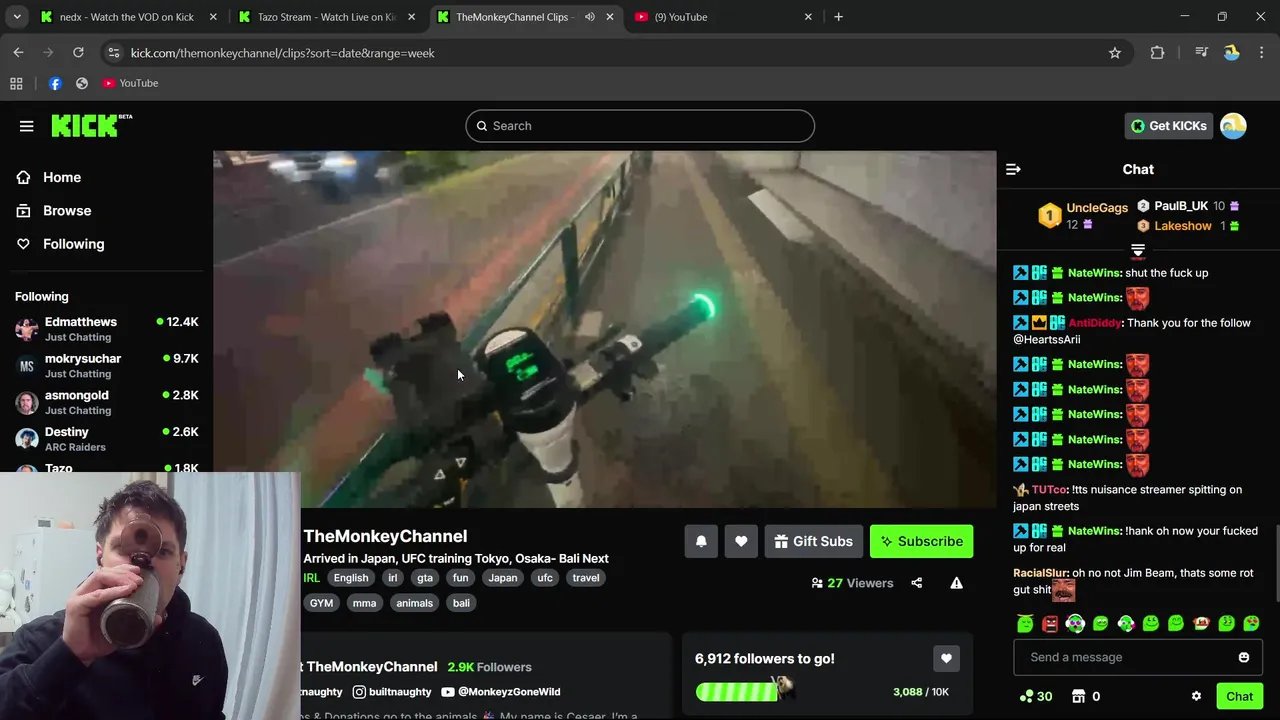This screenshot has height=720, width=1280.
Task: Select the travel tag
Action: (x=586, y=578)
